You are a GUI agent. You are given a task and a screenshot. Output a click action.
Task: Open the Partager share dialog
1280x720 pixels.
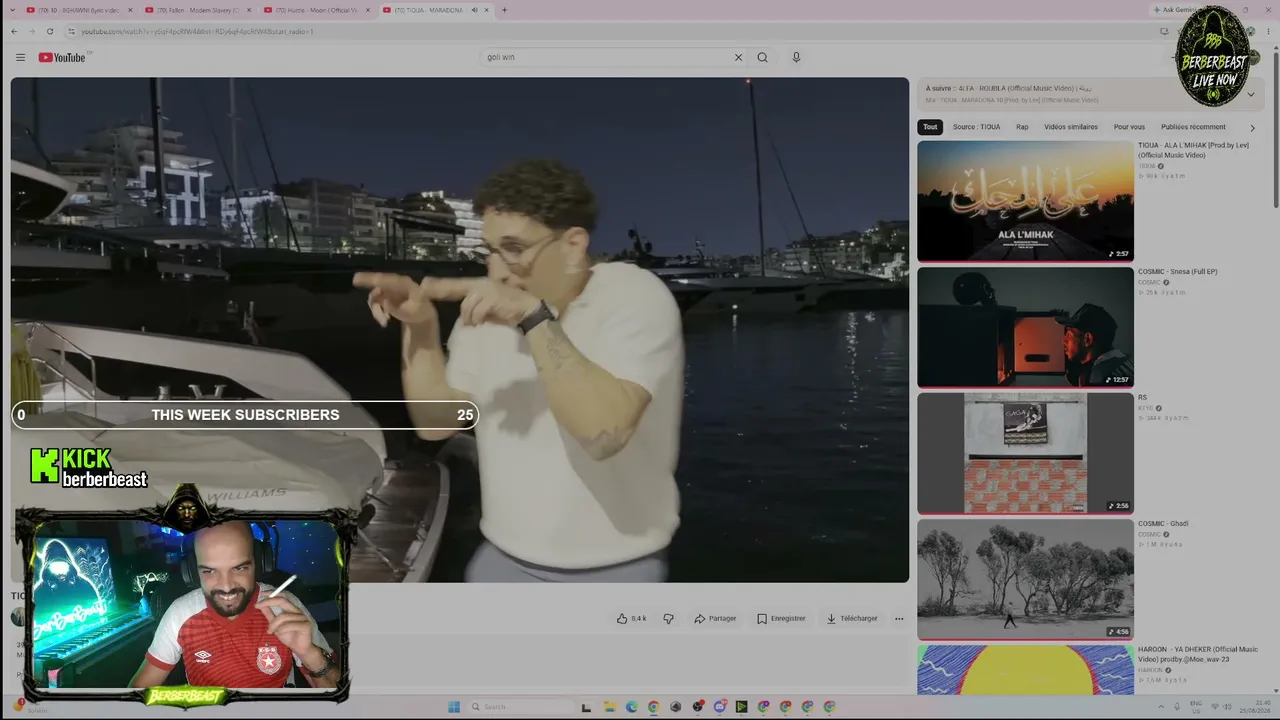point(715,618)
